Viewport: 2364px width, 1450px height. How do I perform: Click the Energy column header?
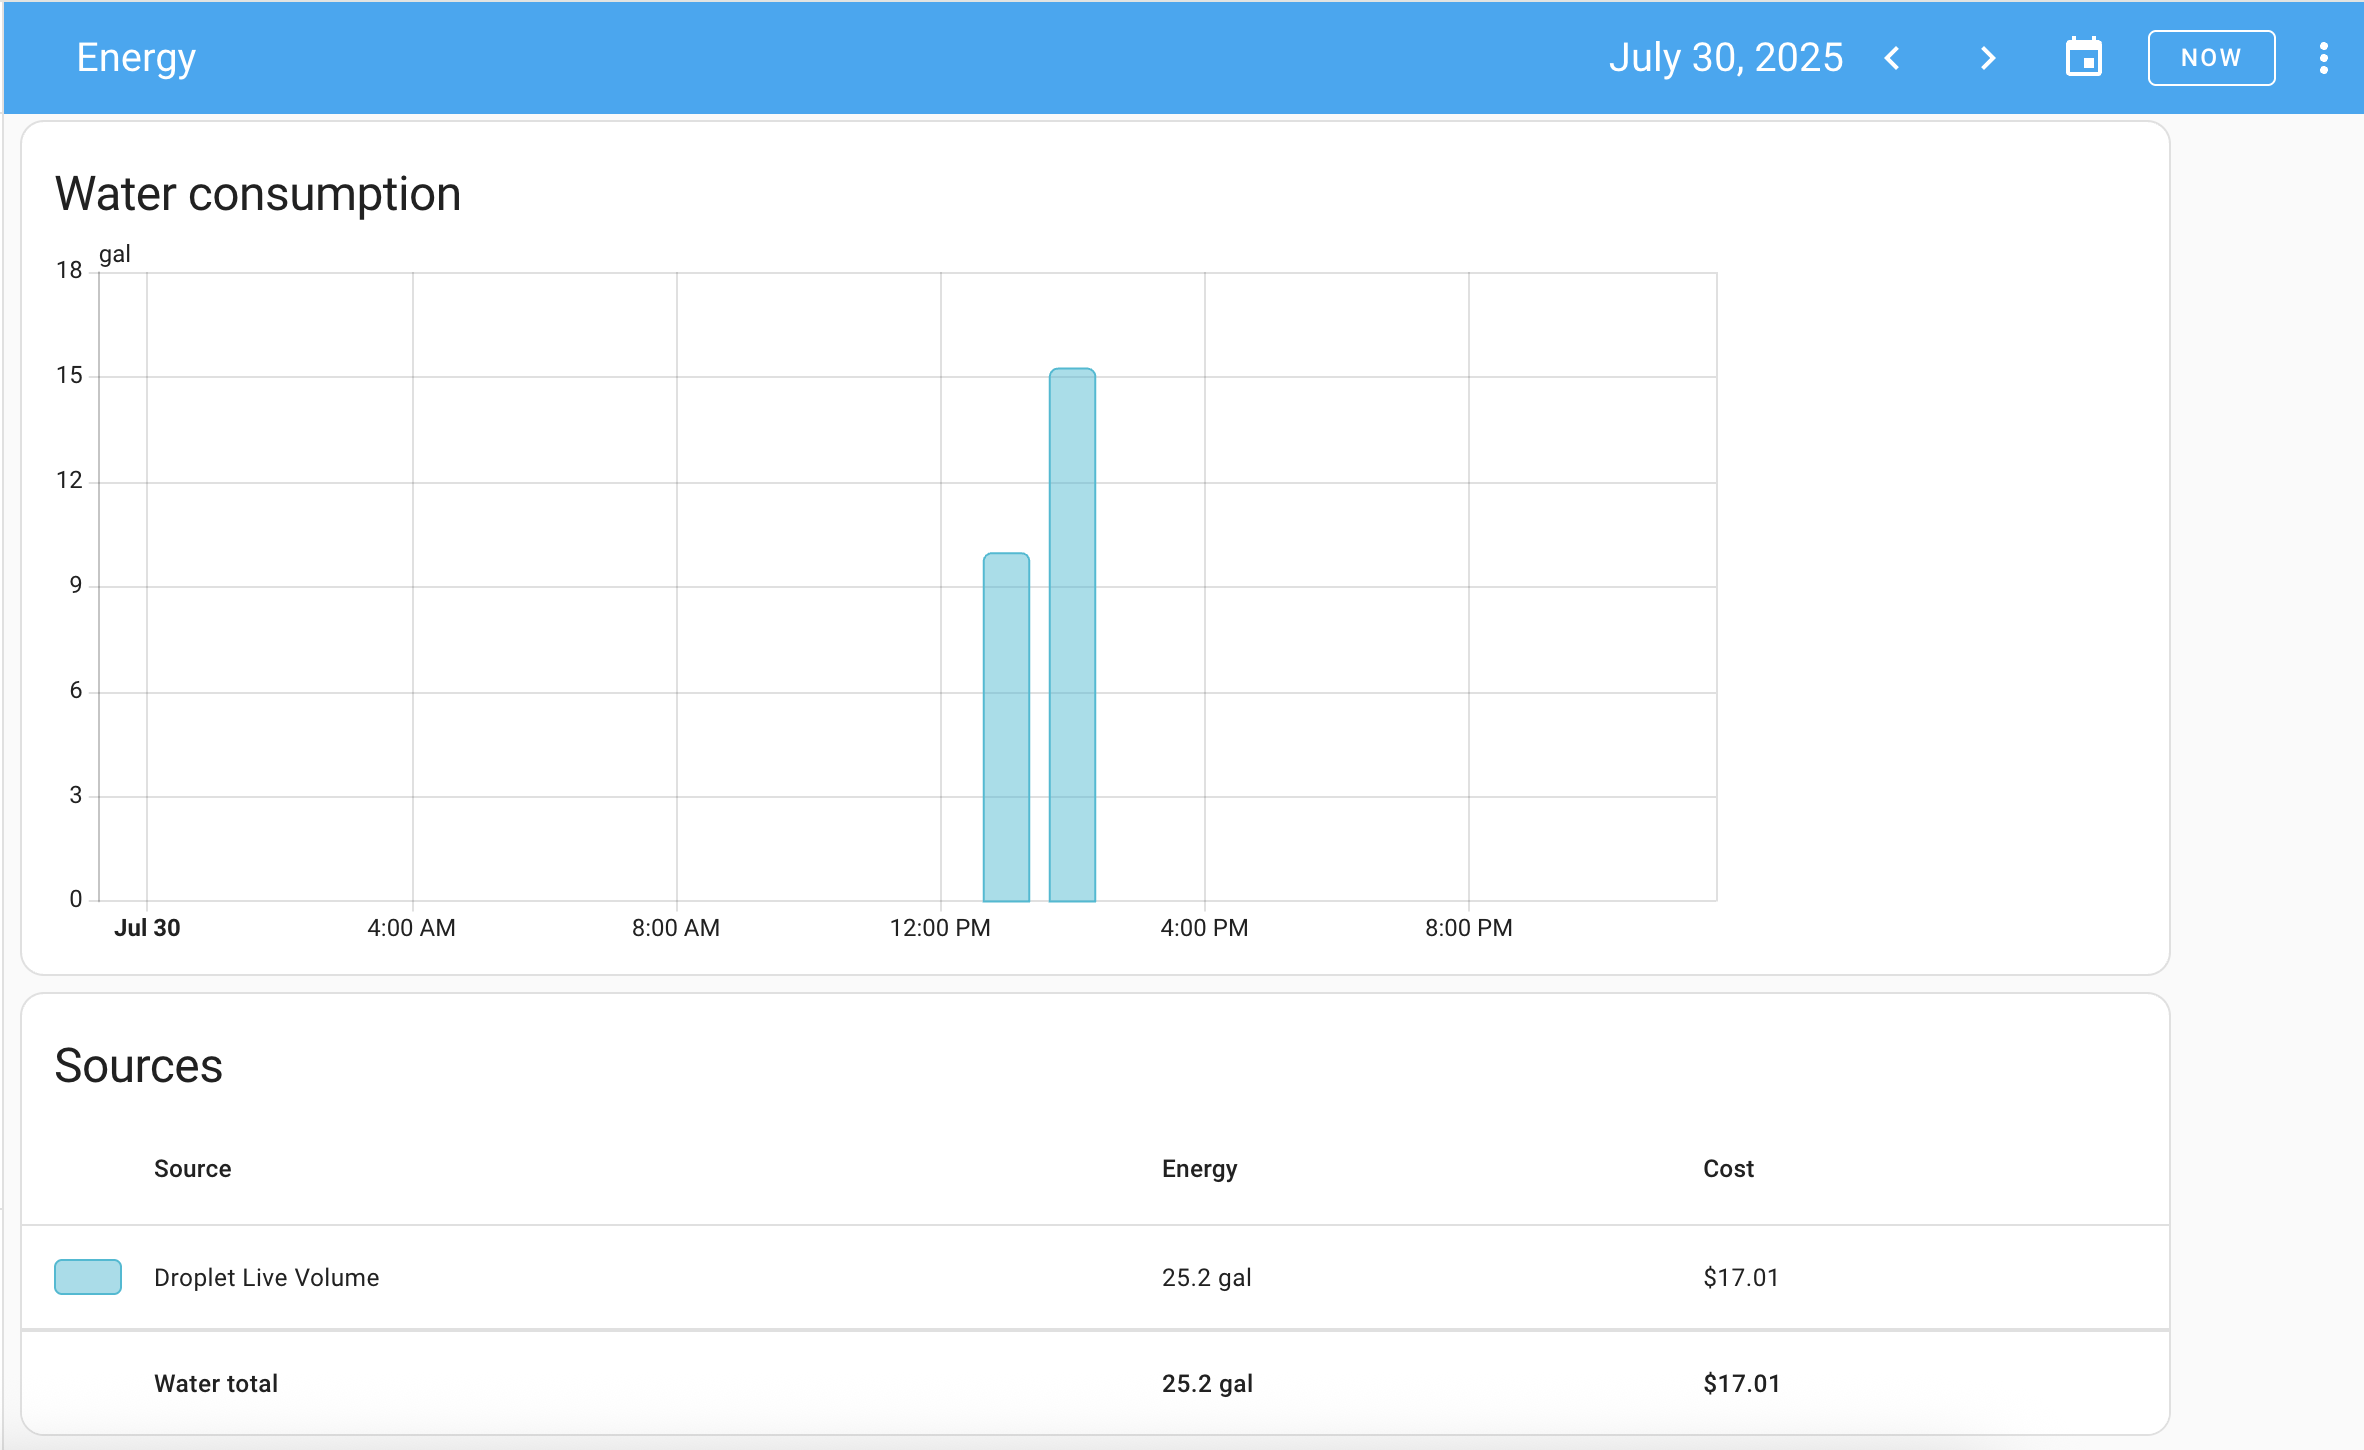click(1199, 1168)
